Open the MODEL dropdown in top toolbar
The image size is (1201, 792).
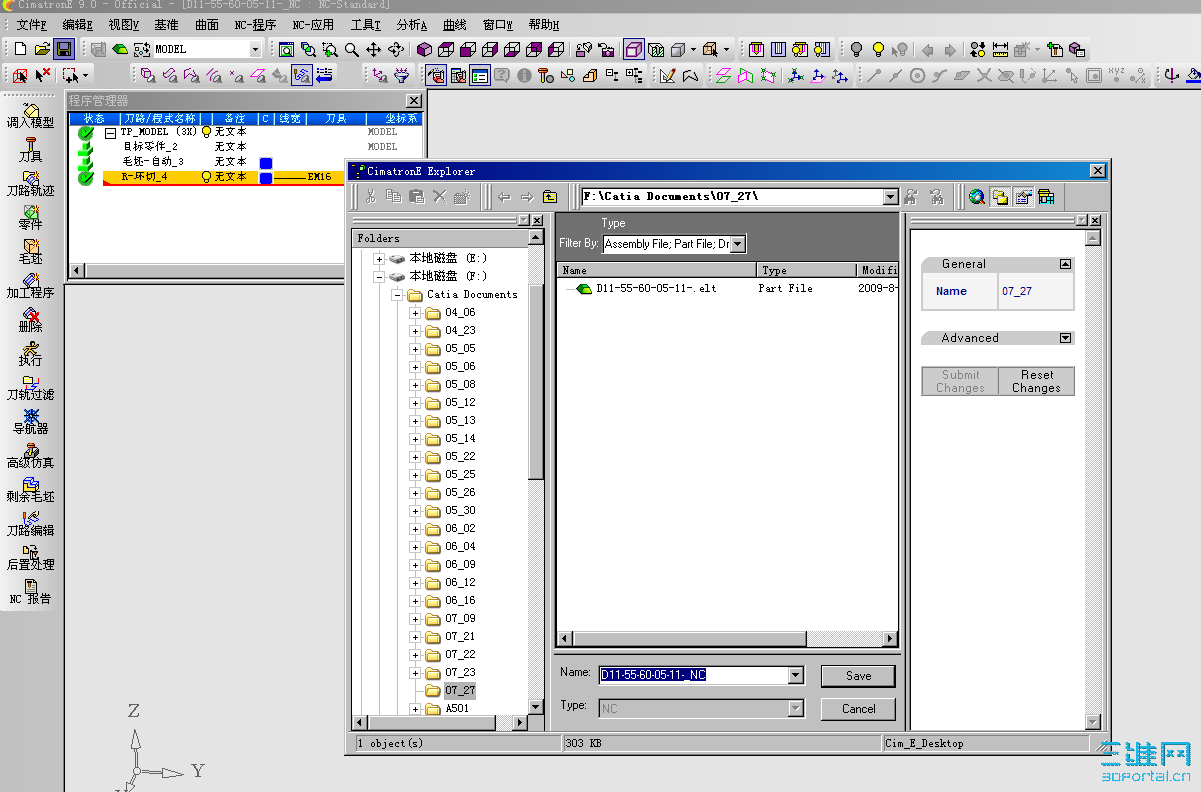click(x=255, y=49)
